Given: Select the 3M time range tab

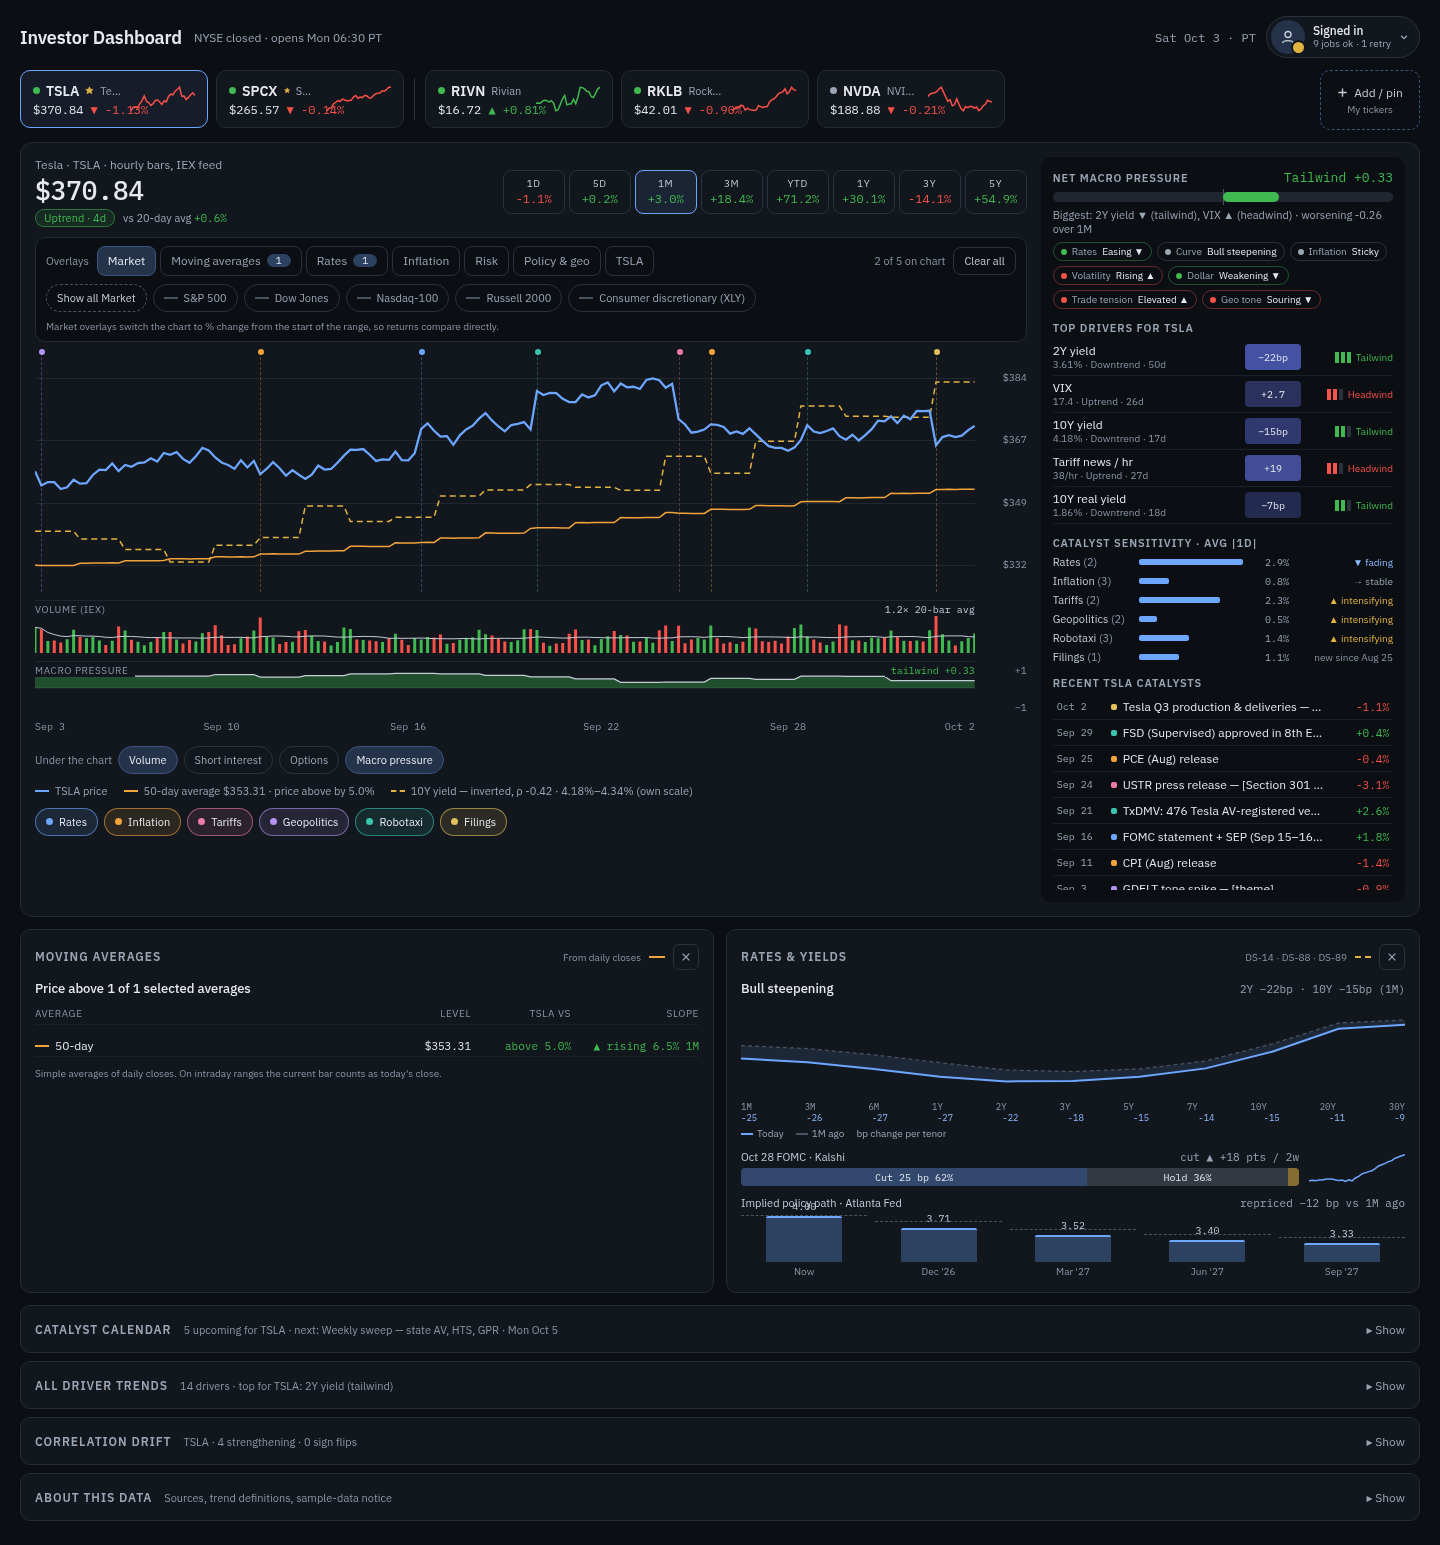Looking at the screenshot, I should pyautogui.click(x=732, y=192).
